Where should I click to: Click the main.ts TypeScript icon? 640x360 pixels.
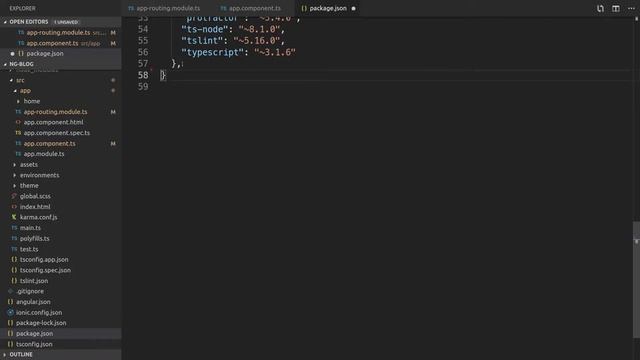click(14, 228)
